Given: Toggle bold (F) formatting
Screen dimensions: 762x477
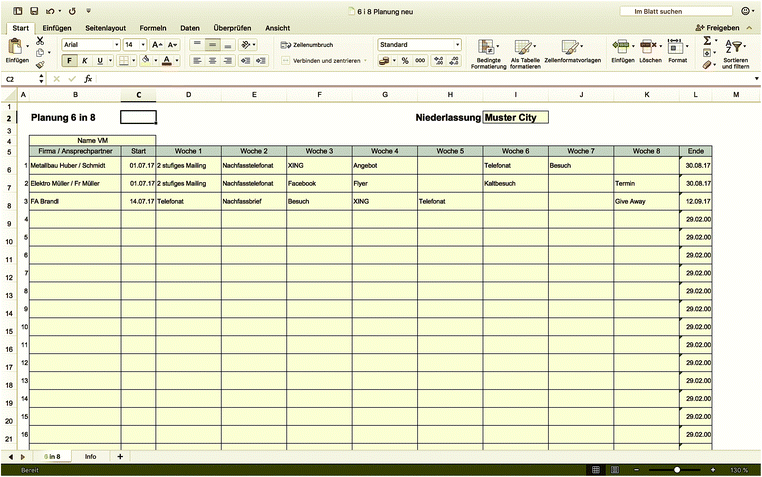Looking at the screenshot, I should pyautogui.click(x=70, y=61).
